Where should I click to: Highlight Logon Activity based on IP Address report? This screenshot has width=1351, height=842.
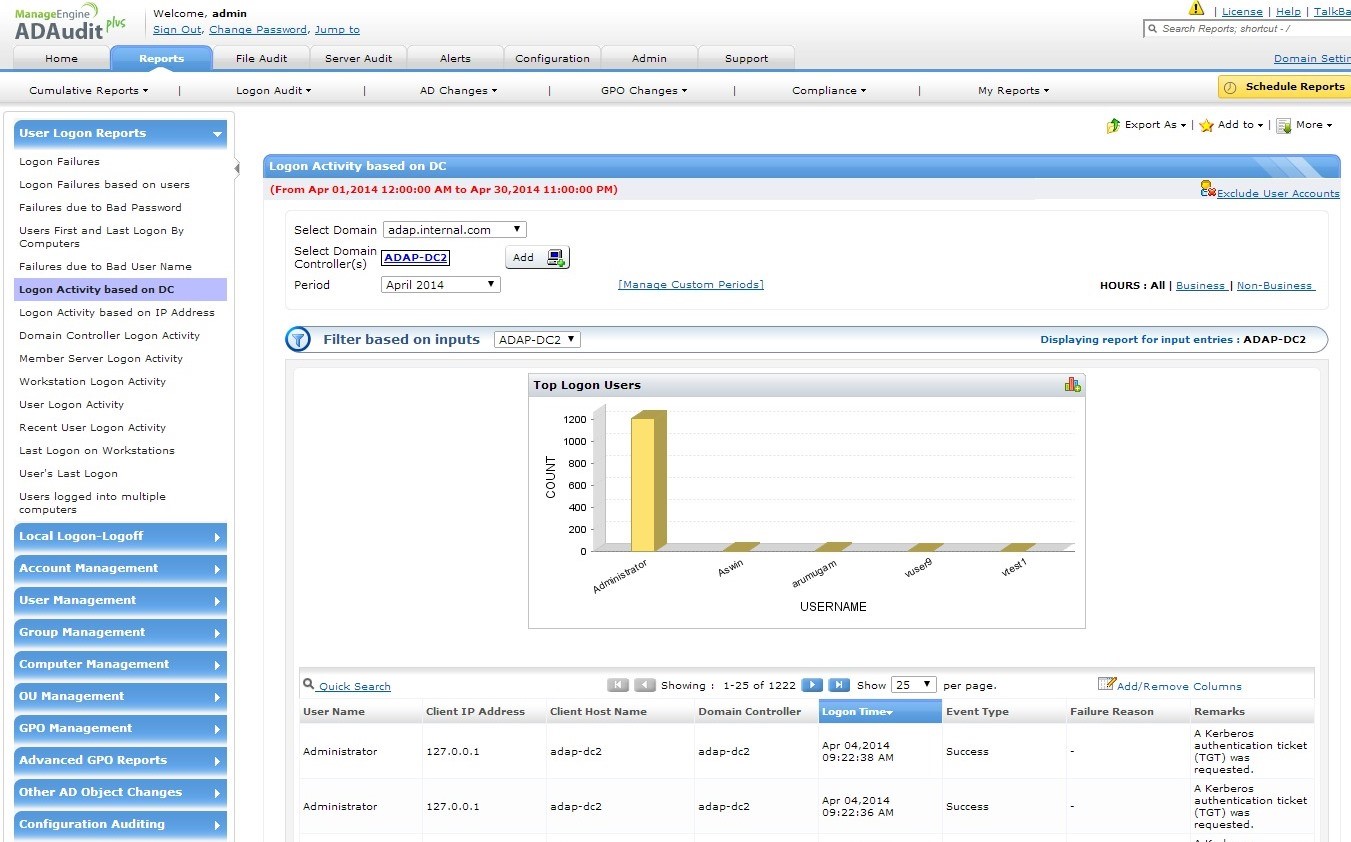(x=117, y=312)
